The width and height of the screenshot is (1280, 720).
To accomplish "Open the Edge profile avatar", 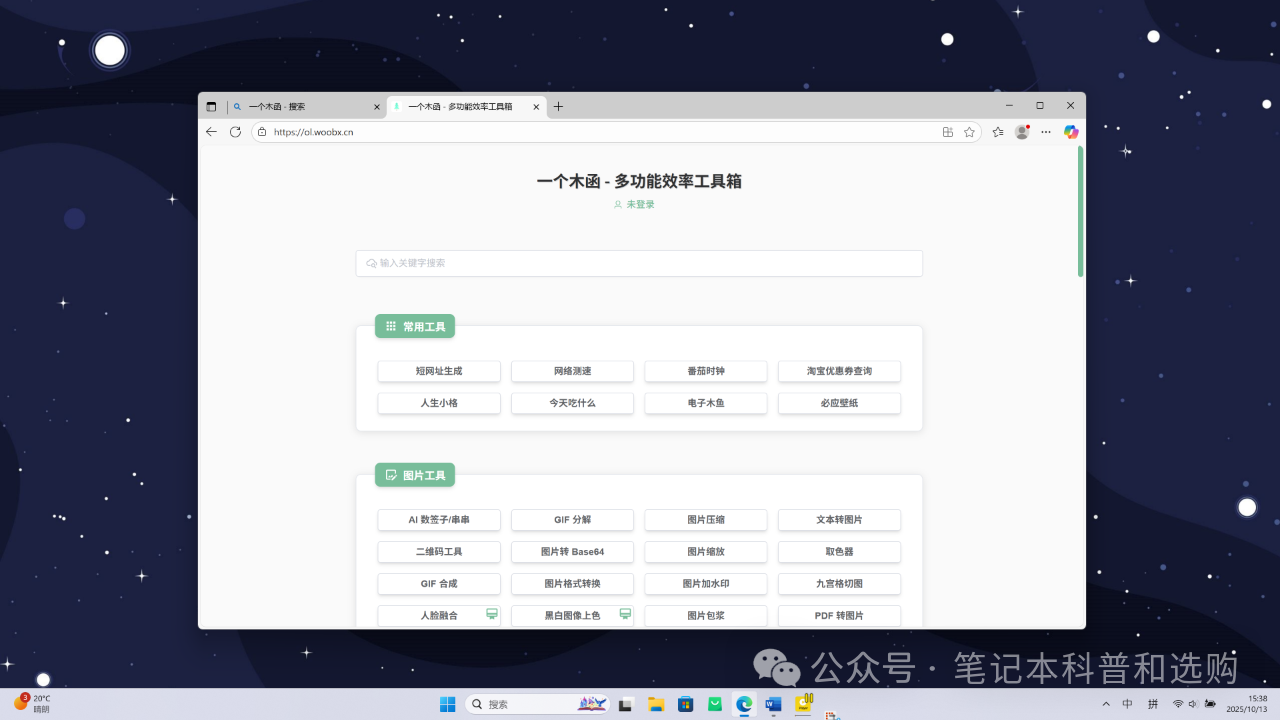I will tap(1021, 132).
